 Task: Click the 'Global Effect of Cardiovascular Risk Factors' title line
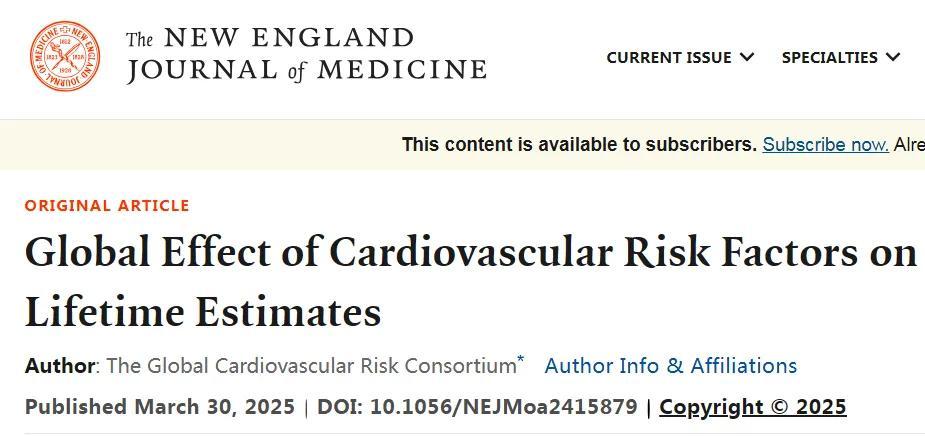click(x=470, y=253)
